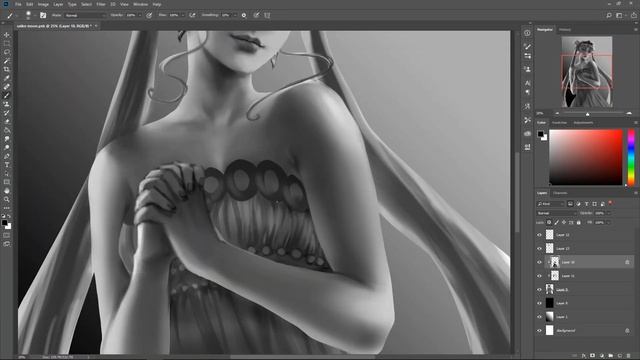Hide Layer 15 visibility eye
This screenshot has height=360, width=640.
coord(539,276)
